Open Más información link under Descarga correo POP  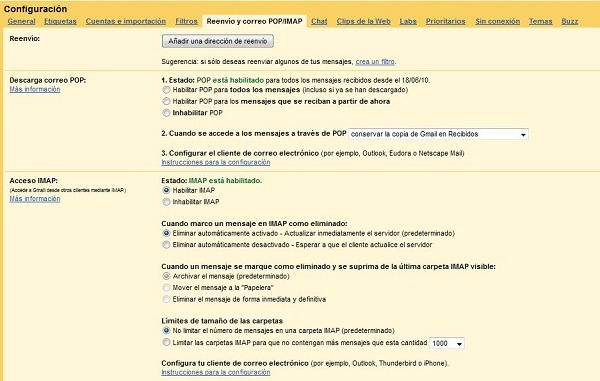[35, 89]
